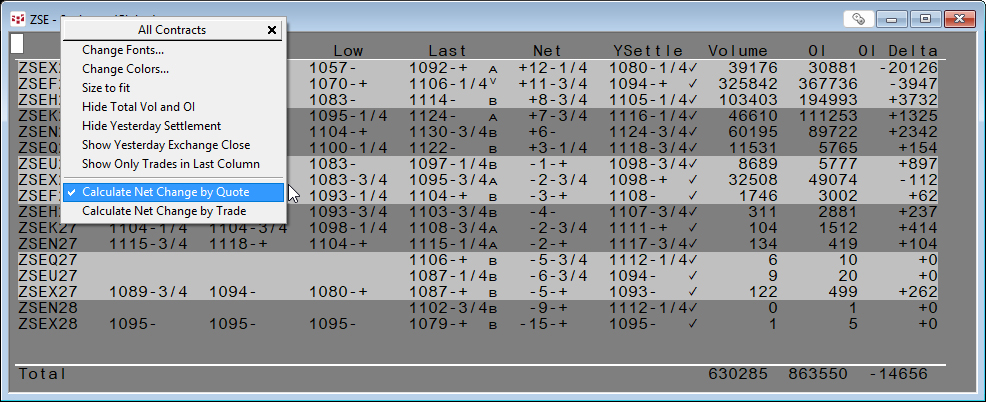Viewport: 986px width, 402px height.
Task: Click the white input box at top left
Action: 17,44
